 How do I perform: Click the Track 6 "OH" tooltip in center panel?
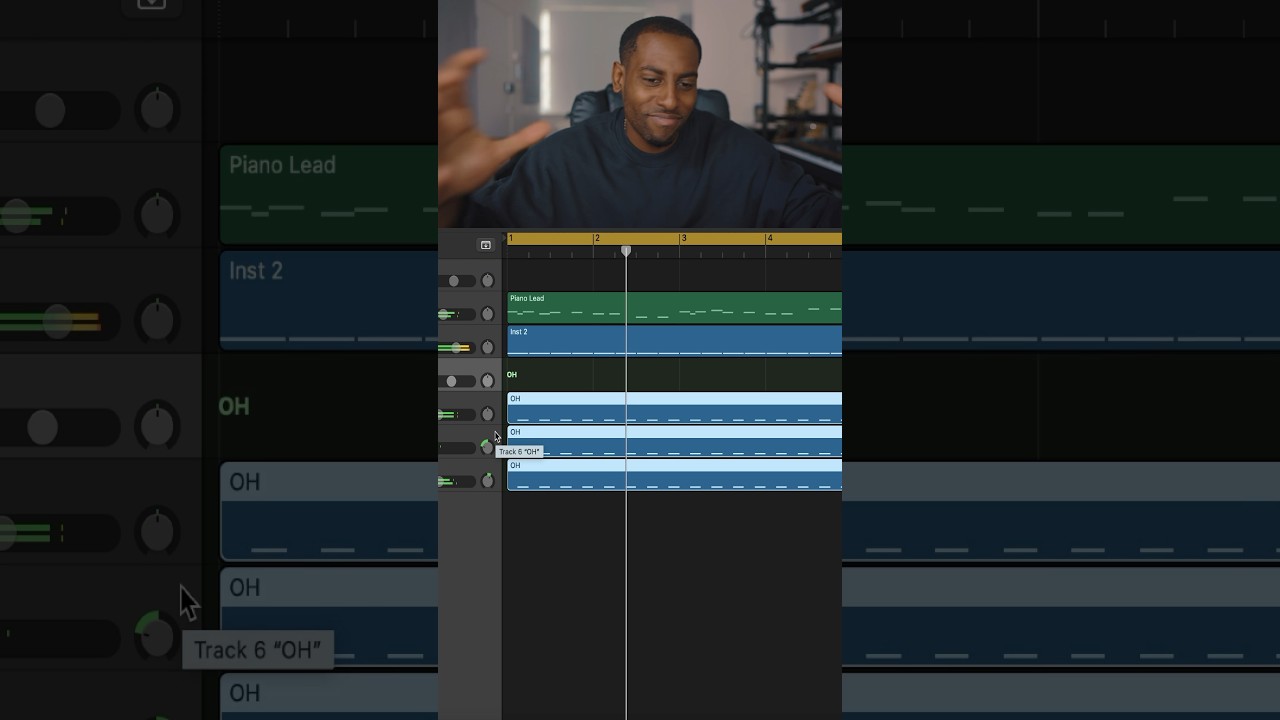point(519,452)
